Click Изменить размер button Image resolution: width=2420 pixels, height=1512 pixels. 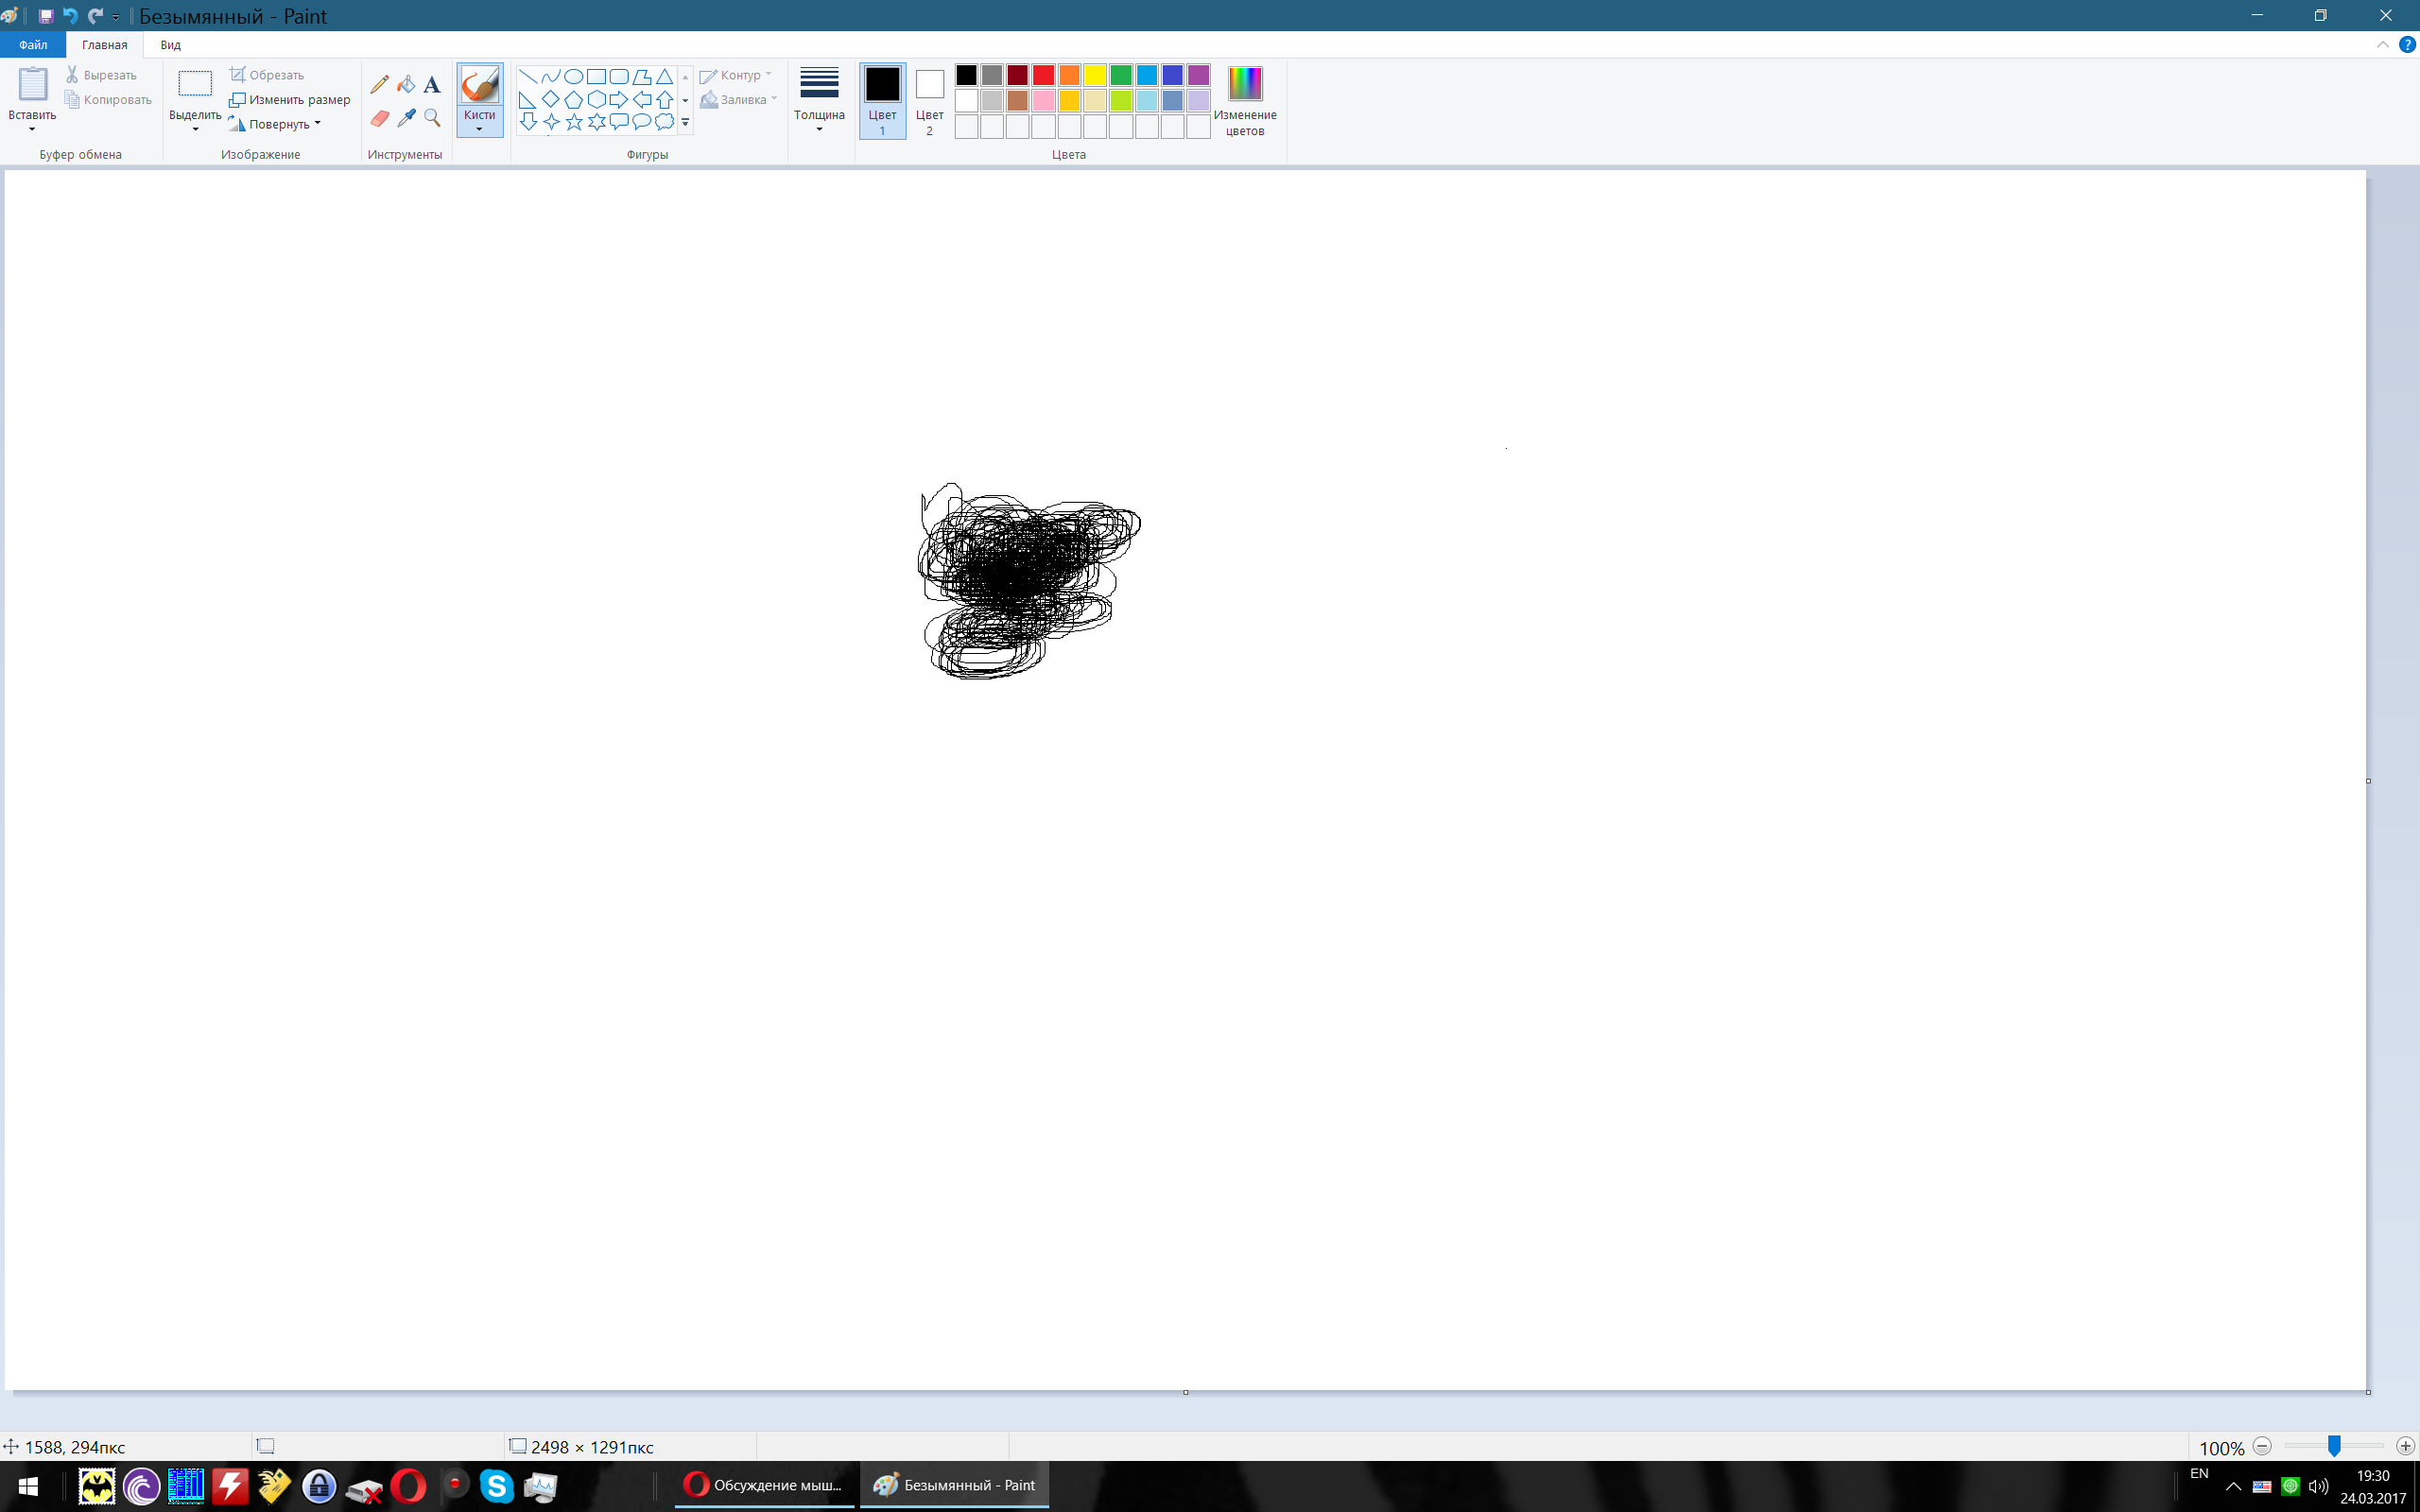tap(290, 100)
